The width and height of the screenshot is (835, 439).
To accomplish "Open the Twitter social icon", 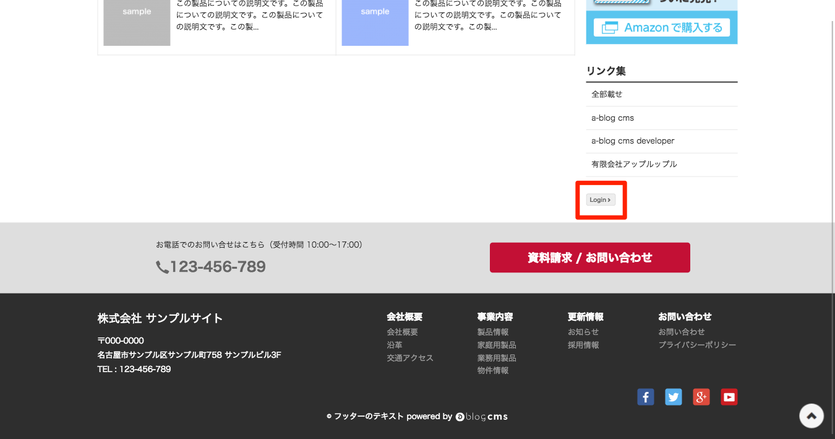I will [673, 397].
